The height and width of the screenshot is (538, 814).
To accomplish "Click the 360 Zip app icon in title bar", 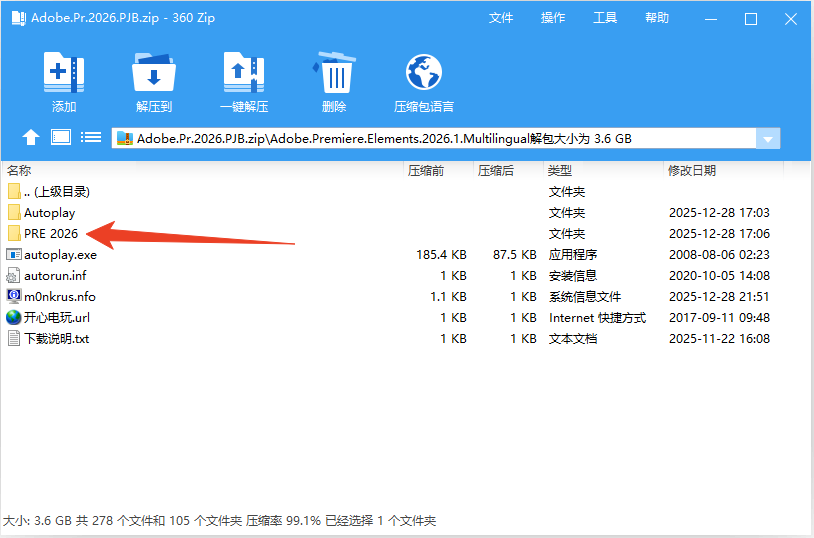I will 19,18.
